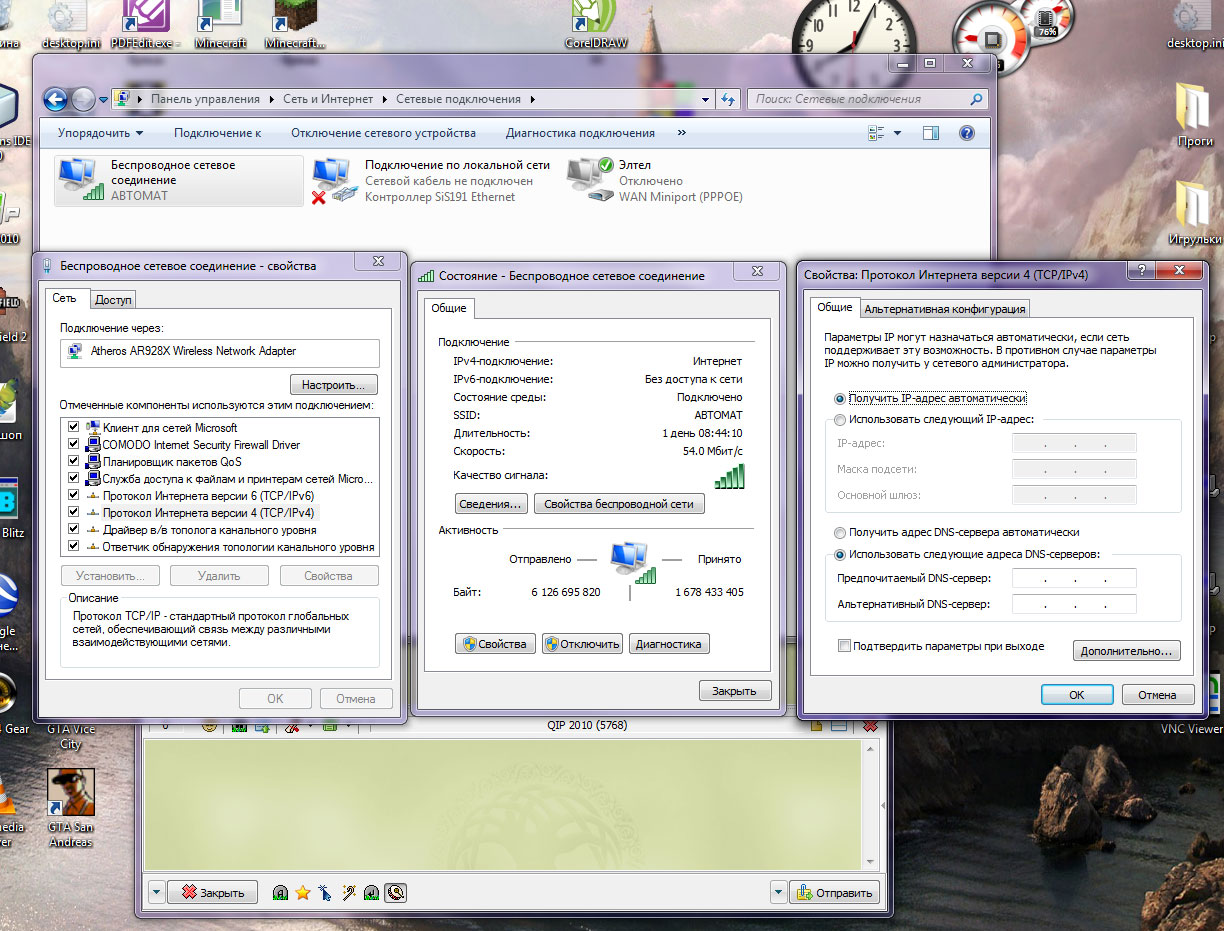Viewport: 1224px width, 931px height.
Task: Toggle Подтвердить параметры при выходе checkbox
Action: (x=845, y=646)
